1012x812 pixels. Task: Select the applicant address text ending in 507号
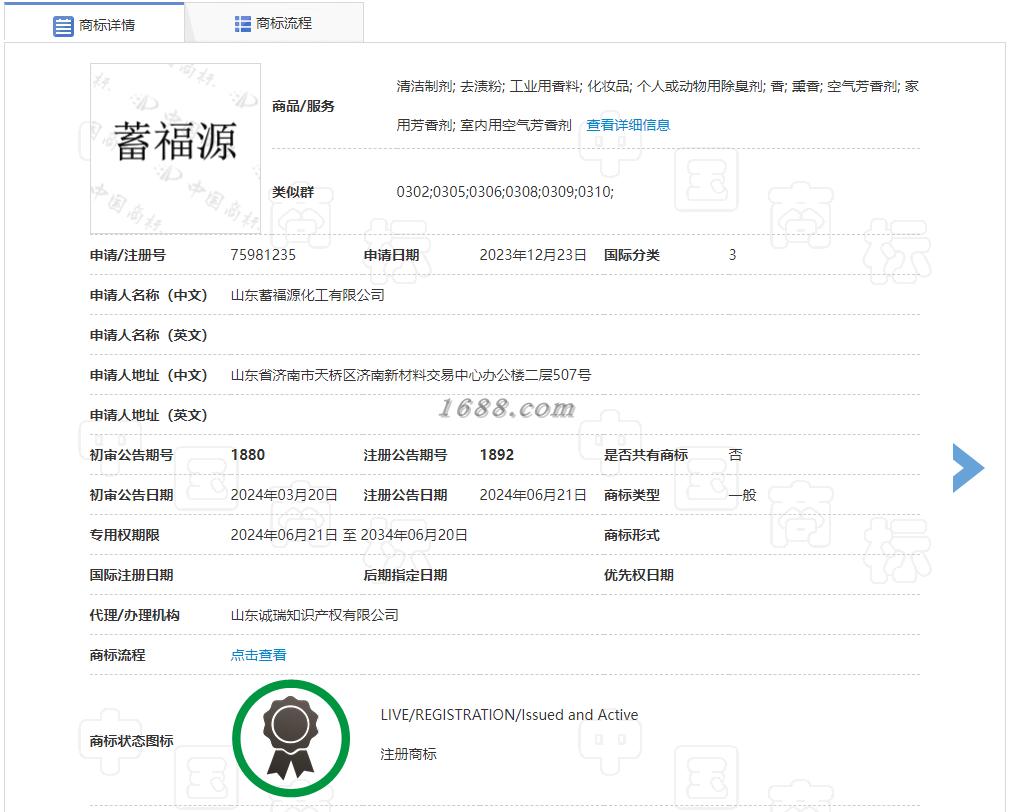pos(411,375)
